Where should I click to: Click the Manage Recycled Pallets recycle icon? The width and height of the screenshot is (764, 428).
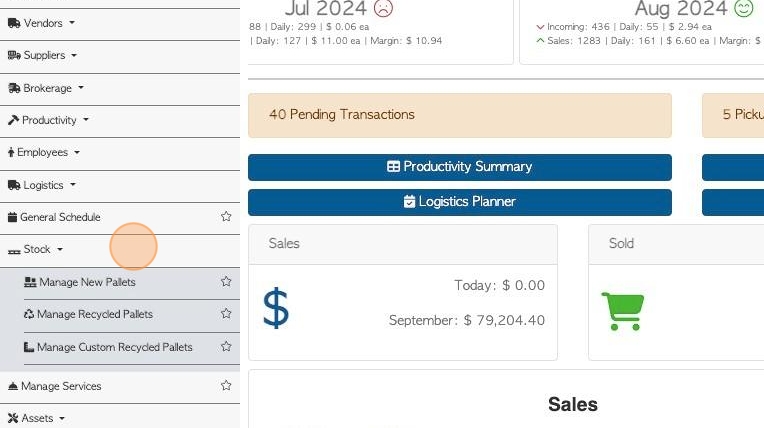coord(29,314)
